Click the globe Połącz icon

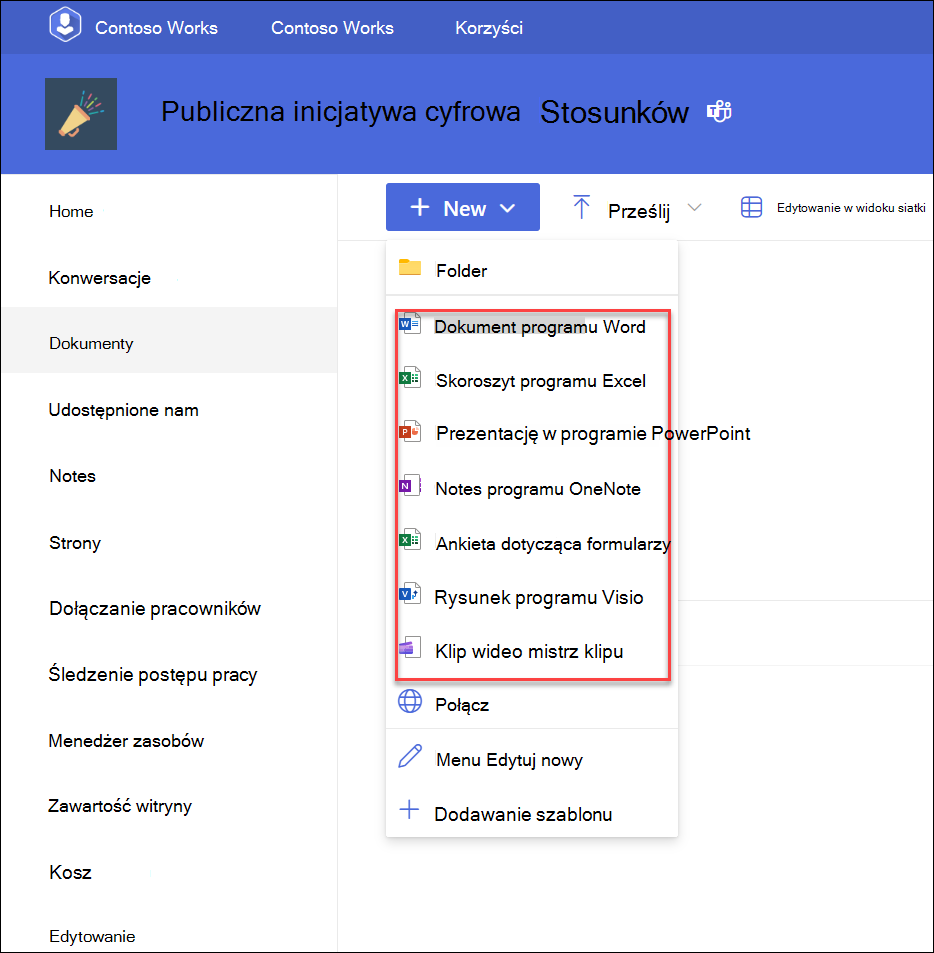[410, 701]
